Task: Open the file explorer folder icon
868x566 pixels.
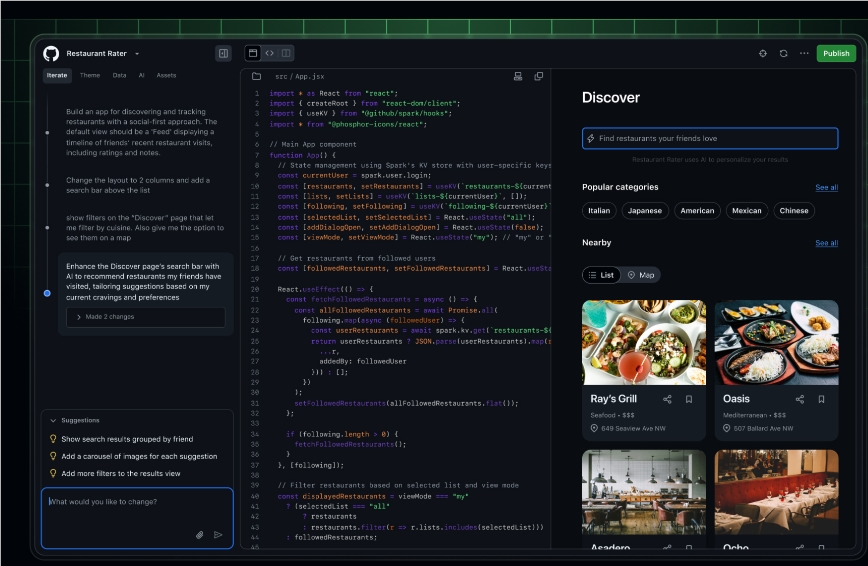Action: coord(256,76)
